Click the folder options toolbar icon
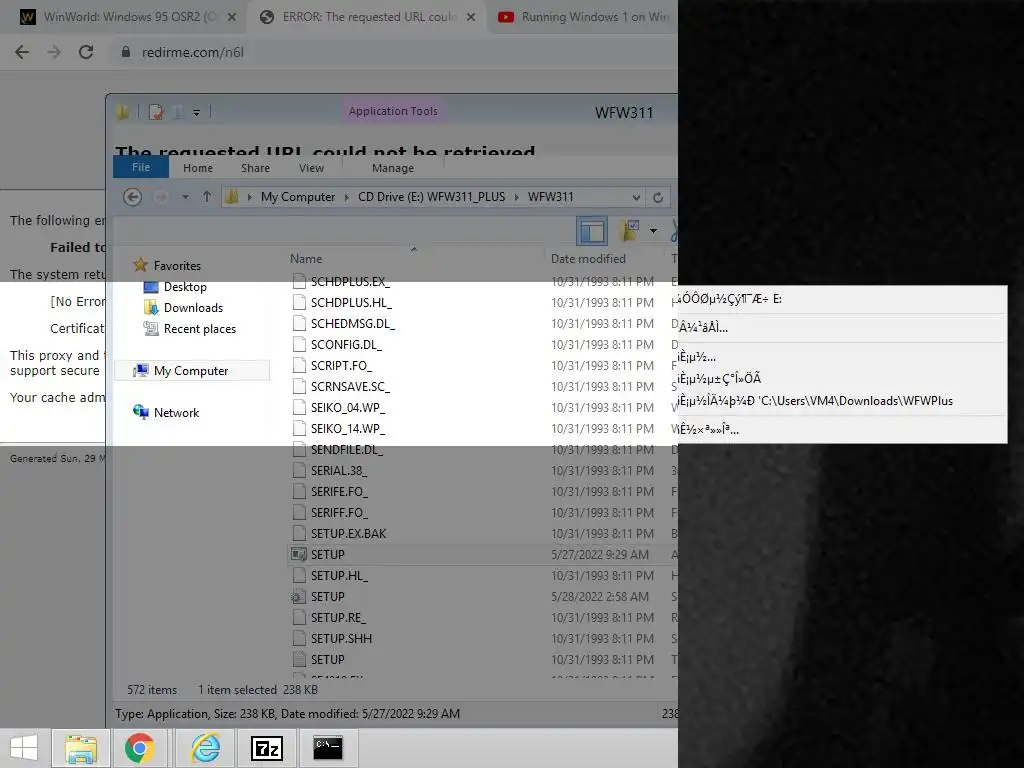Screen dimensions: 1024x768 630,231
